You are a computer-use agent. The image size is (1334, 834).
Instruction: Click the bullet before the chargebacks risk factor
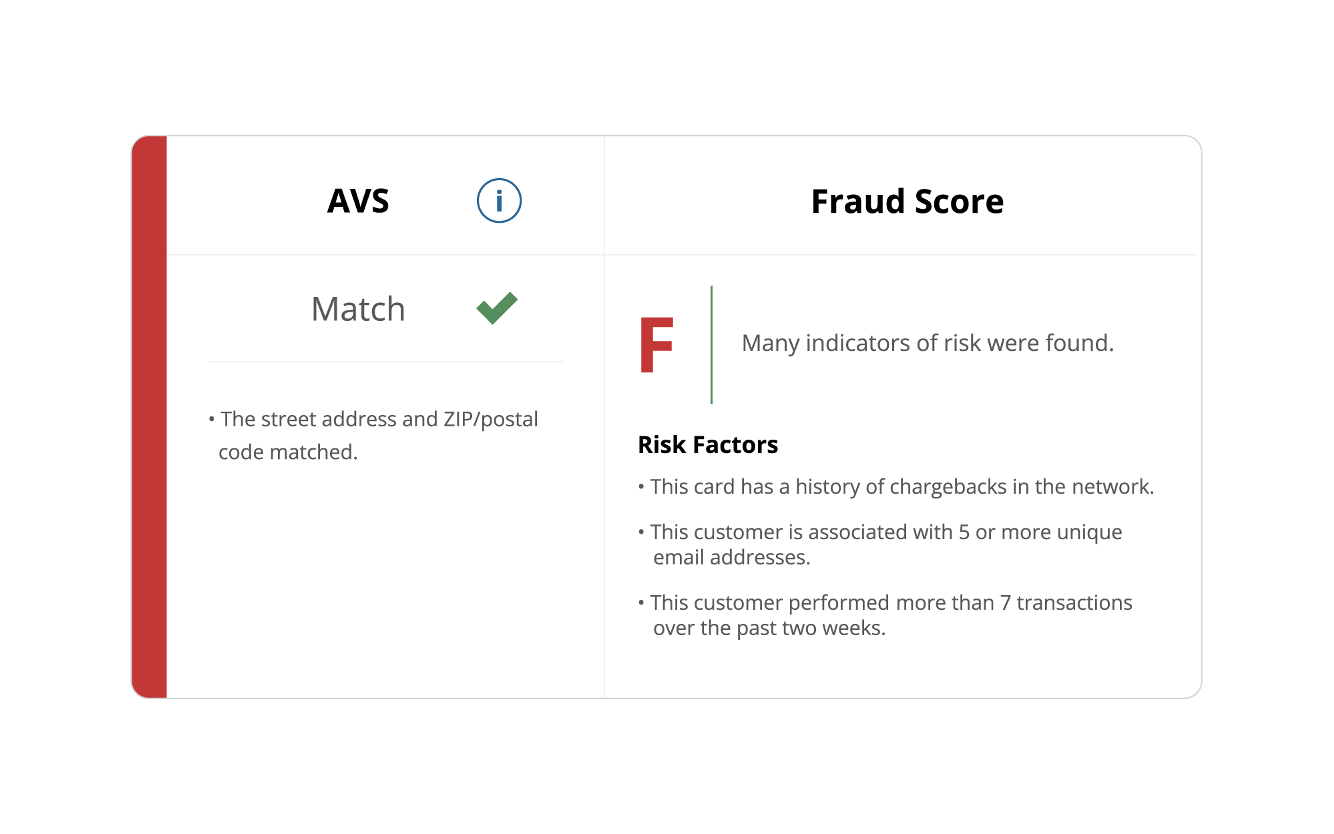coord(641,487)
